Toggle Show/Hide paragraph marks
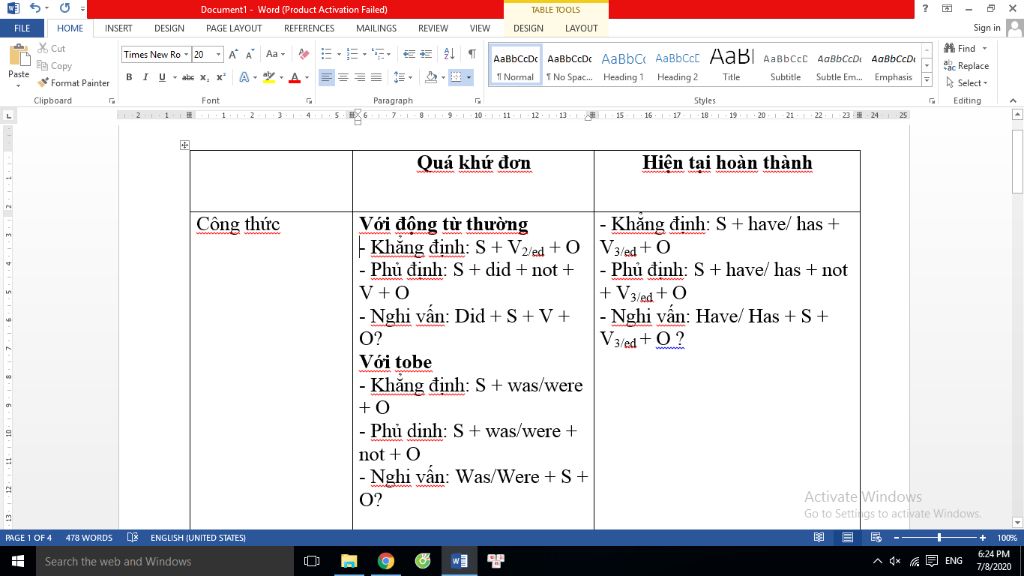Screen dimensions: 1024x576 (472, 54)
